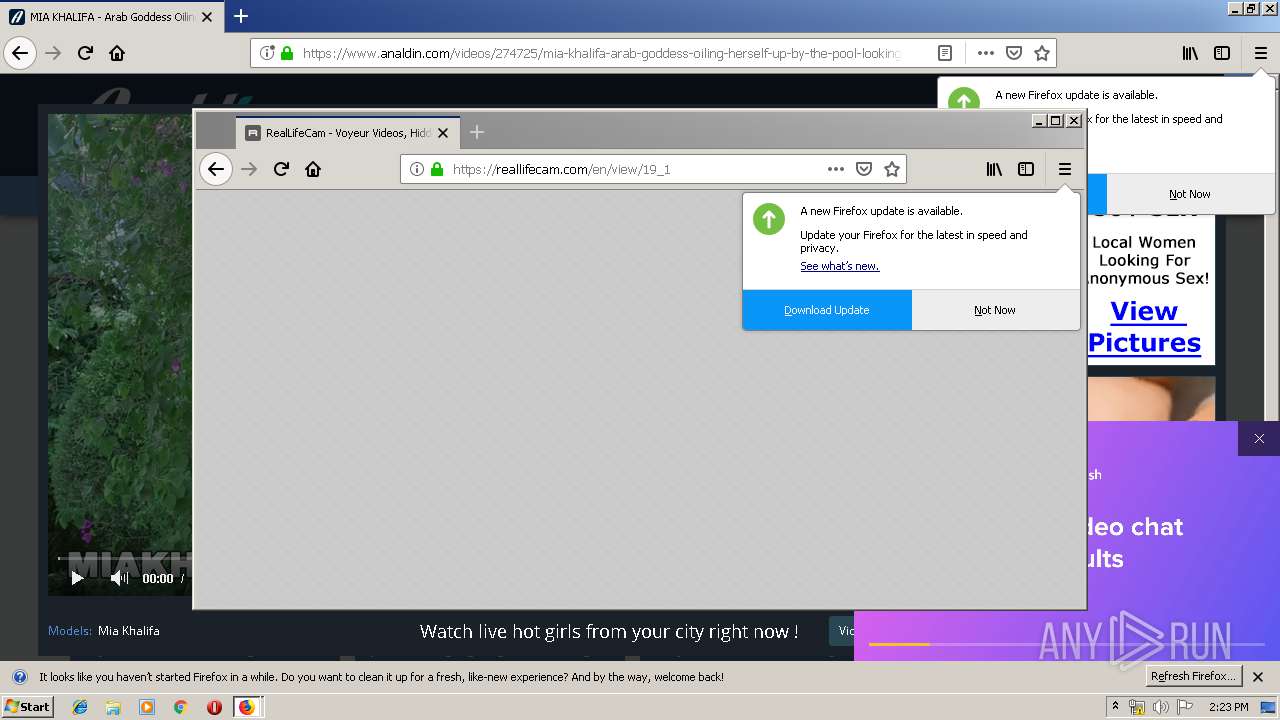Go back in the background analdin window
This screenshot has height=720, width=1280.
coord(20,53)
